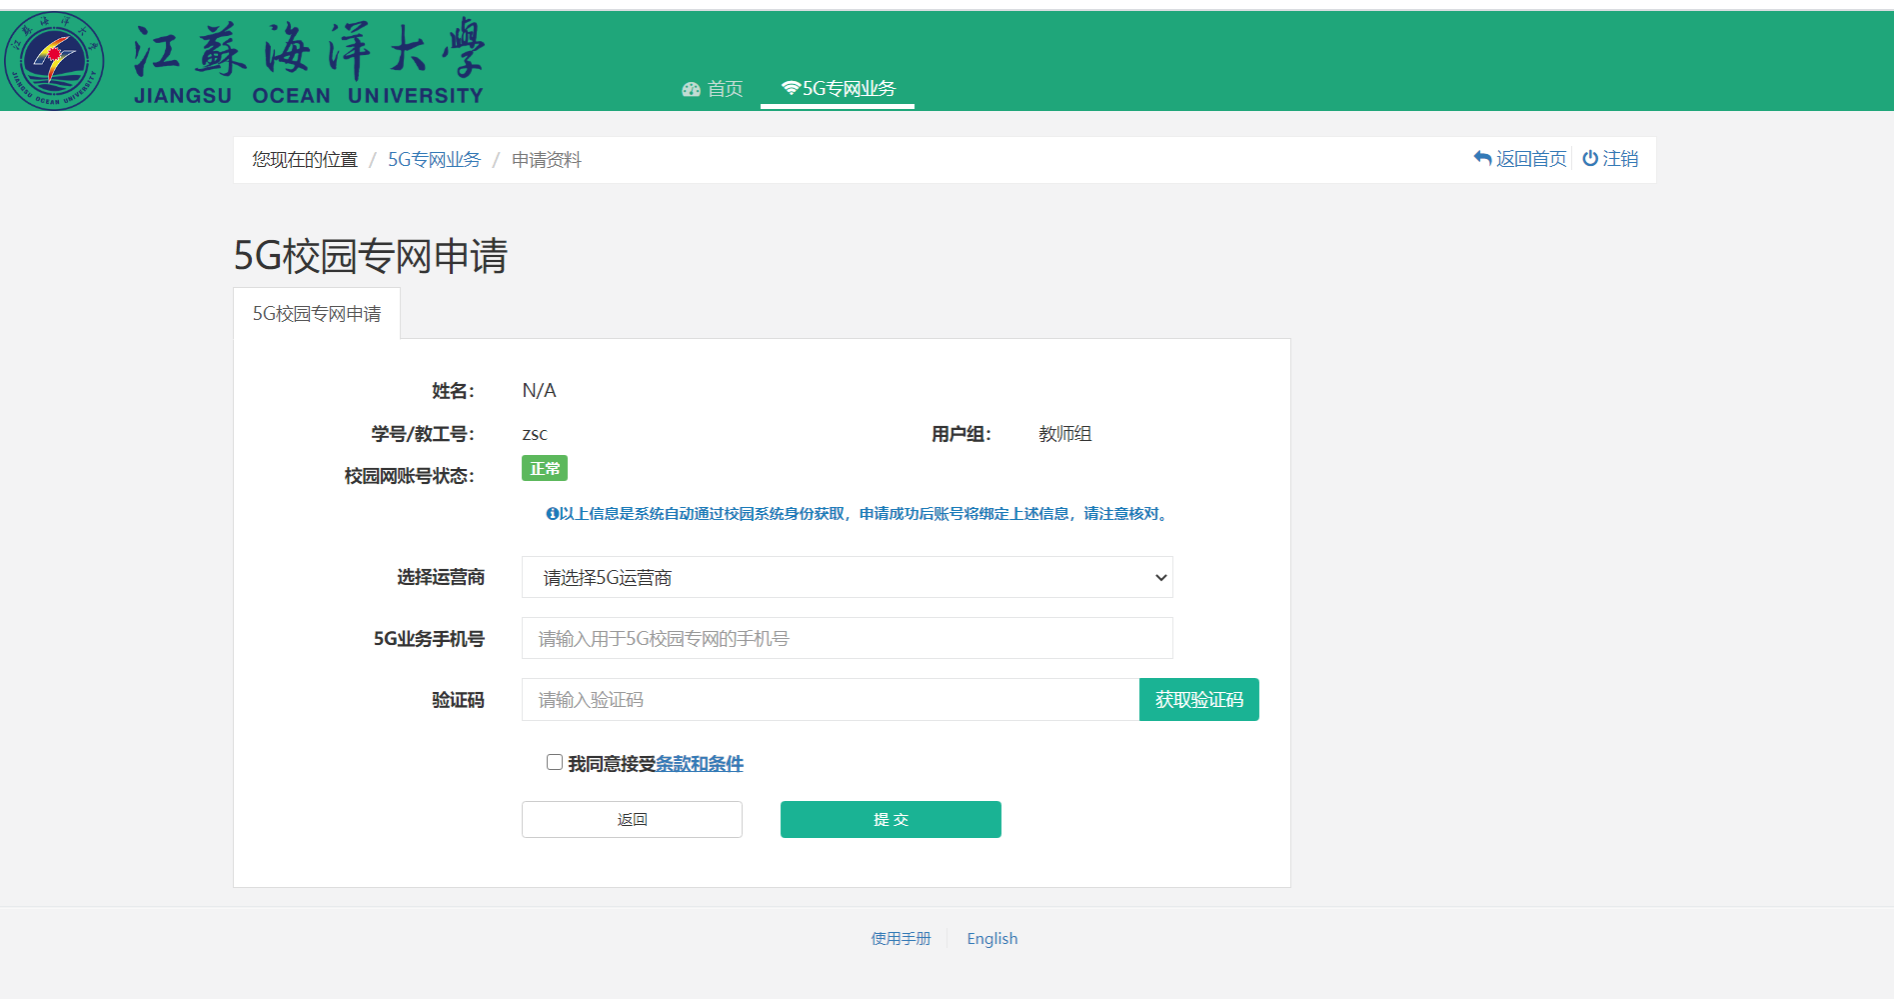This screenshot has width=1894, height=999.
Task: Open the 条款和条件 link
Action: point(699,764)
